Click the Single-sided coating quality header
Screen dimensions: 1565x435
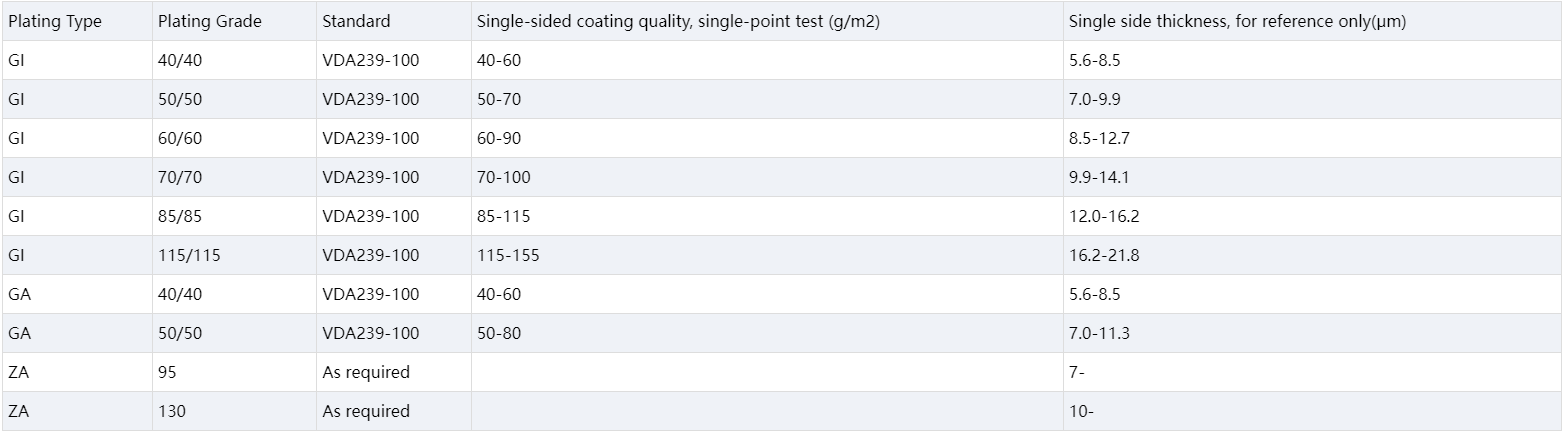coord(678,21)
